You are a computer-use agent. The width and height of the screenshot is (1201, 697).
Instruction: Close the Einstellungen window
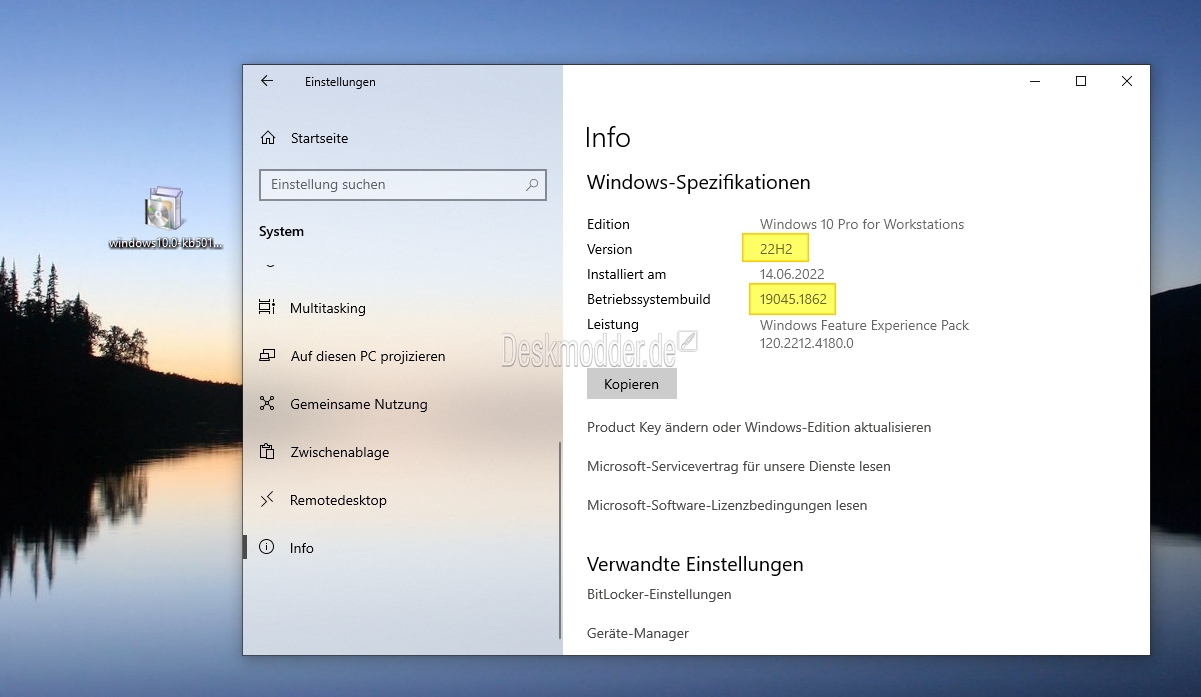1127,81
